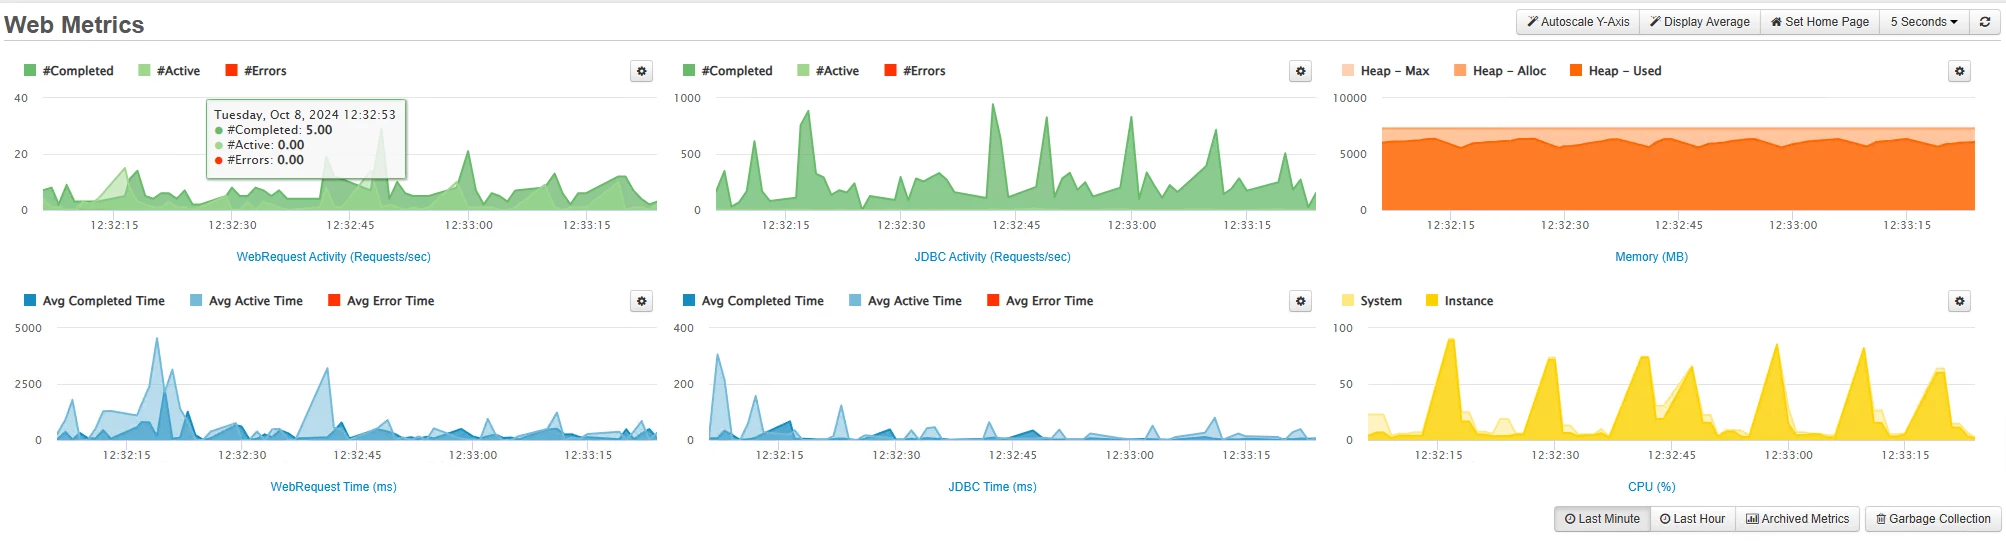This screenshot has width=2006, height=541.
Task: Open settings gear for Memory chart
Action: click(1959, 71)
